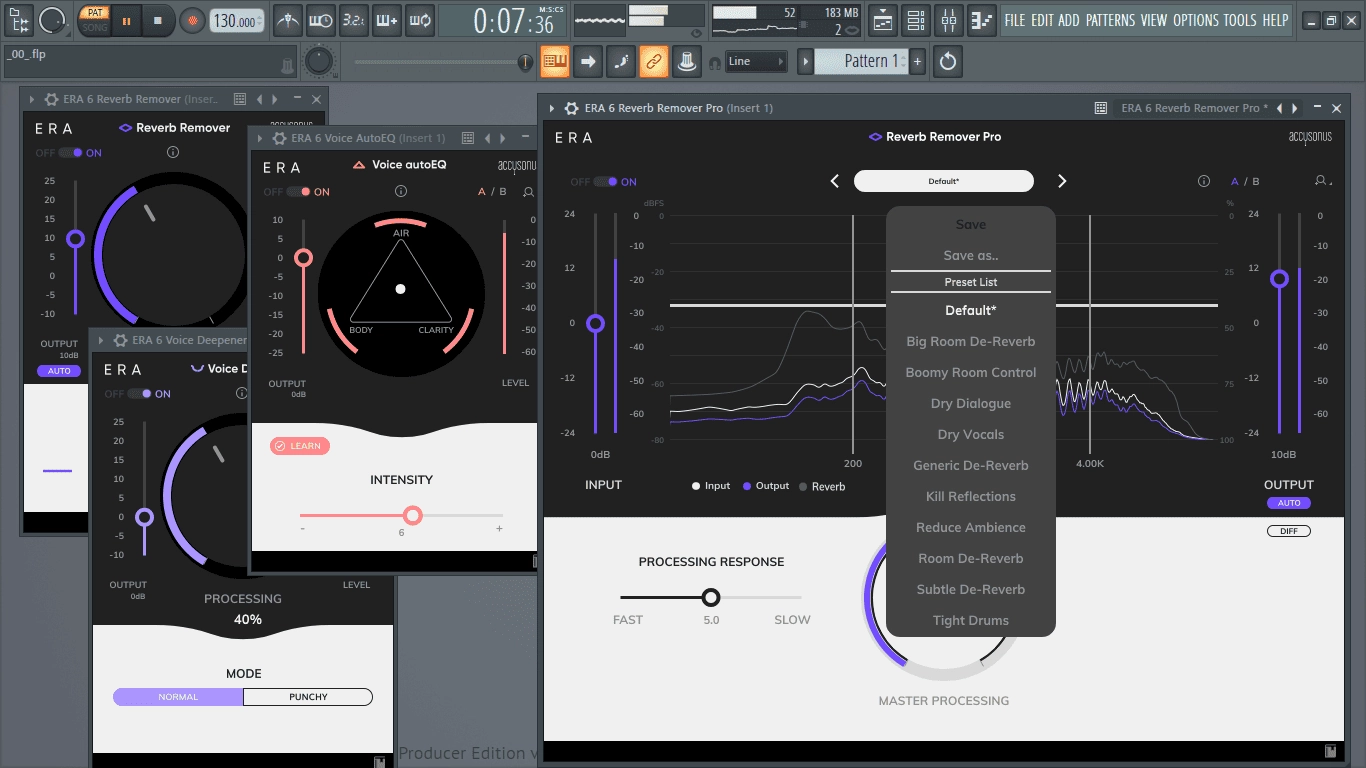1366x768 pixels.
Task: Stop playback with the stop button
Action: [158, 20]
